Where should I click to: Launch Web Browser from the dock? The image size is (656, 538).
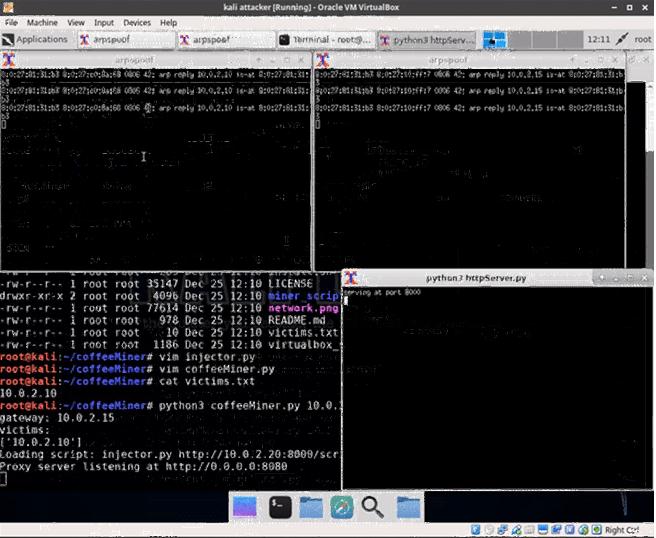pyautogui.click(x=342, y=507)
